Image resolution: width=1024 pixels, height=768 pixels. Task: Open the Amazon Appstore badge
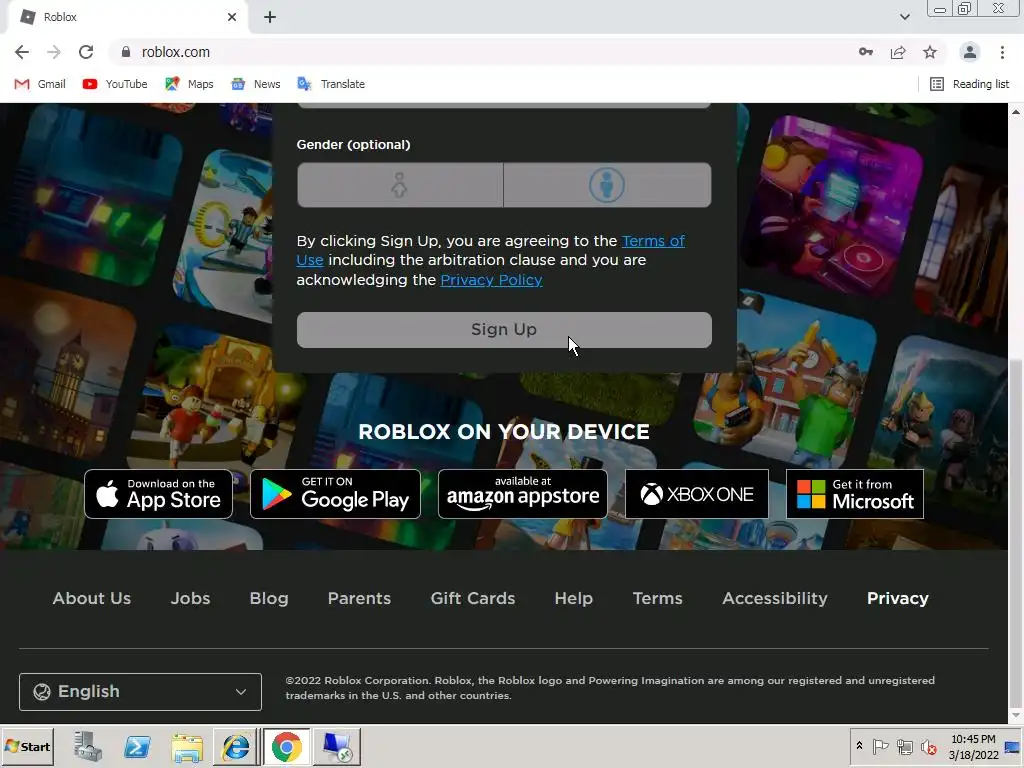[522, 494]
